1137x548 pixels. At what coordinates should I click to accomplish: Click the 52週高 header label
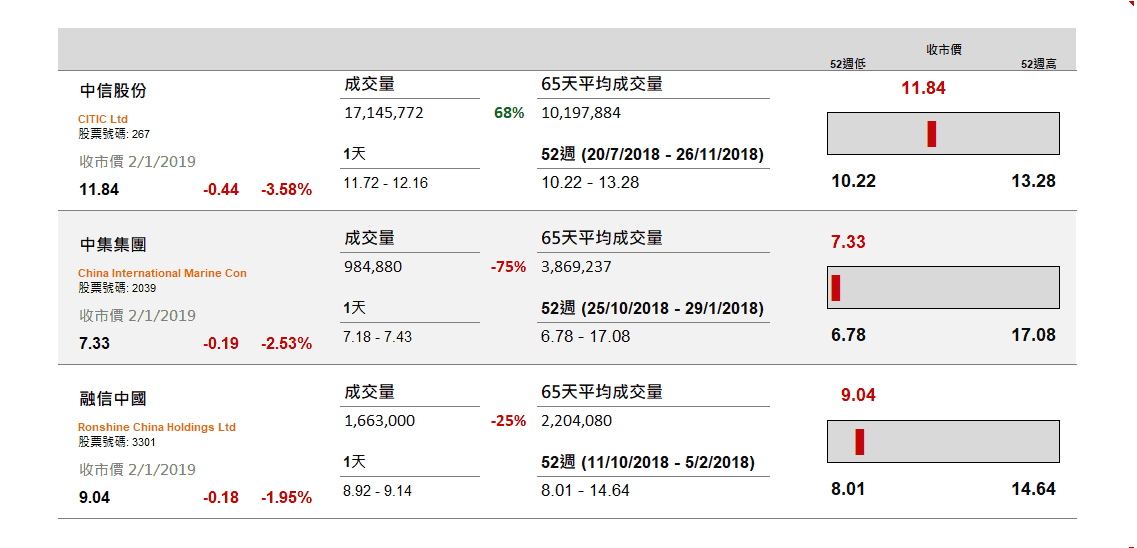tap(1038, 64)
